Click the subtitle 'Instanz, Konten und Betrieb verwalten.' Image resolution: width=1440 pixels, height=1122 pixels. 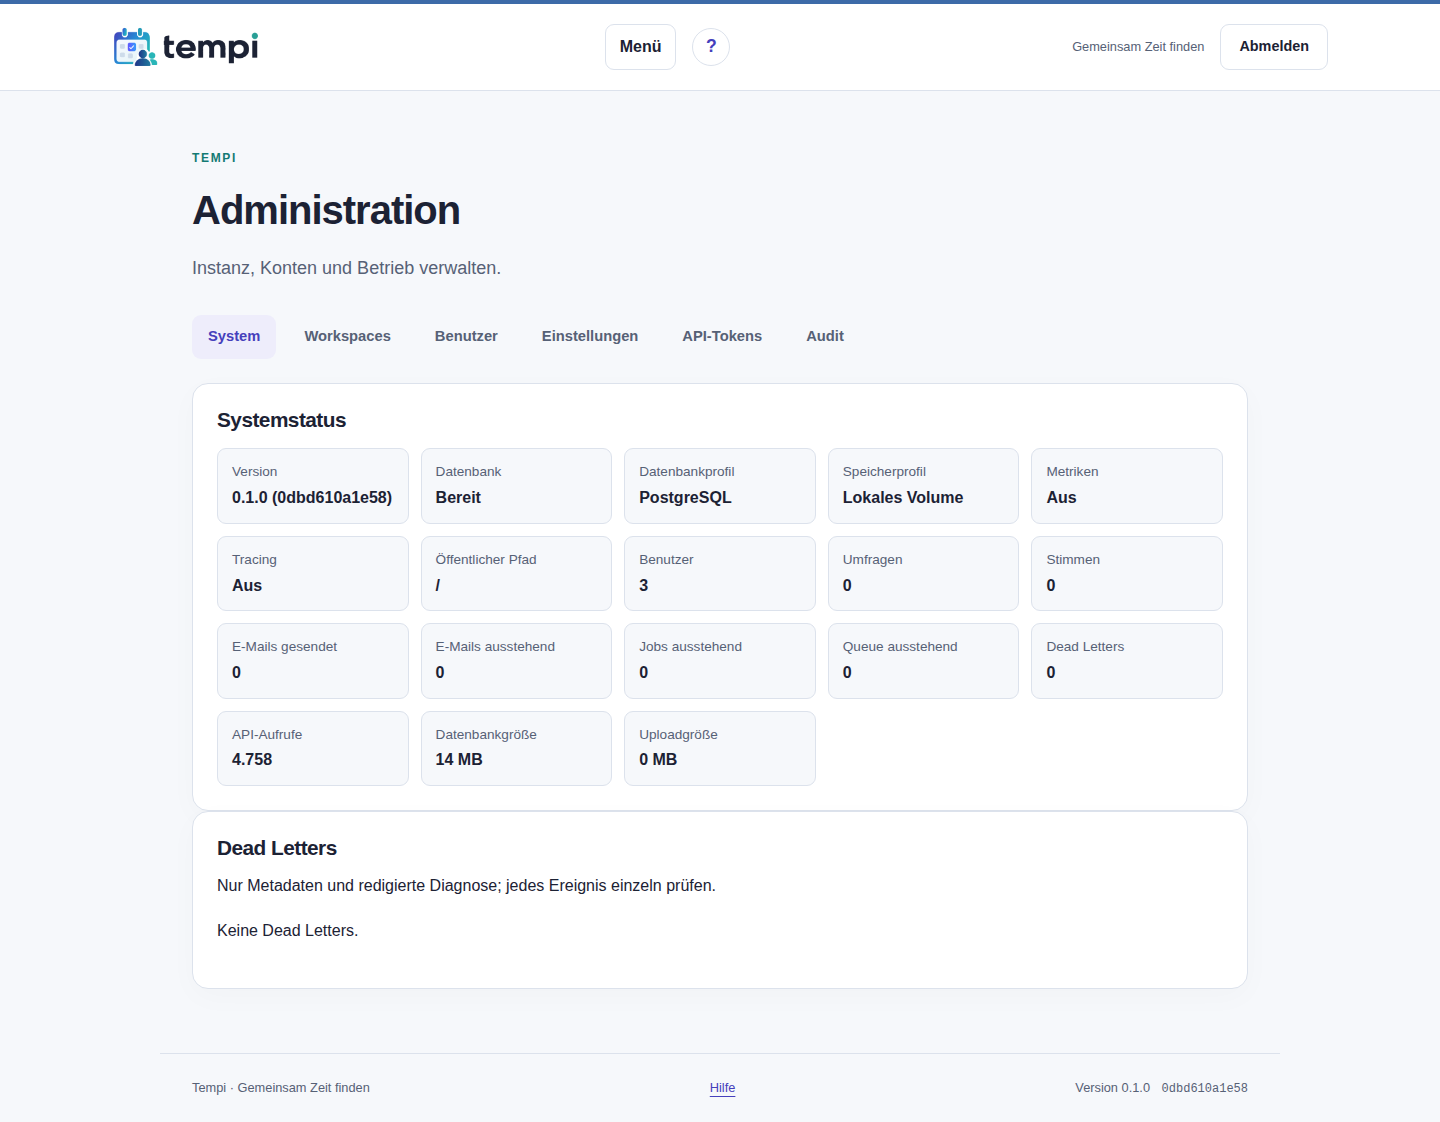pos(346,268)
